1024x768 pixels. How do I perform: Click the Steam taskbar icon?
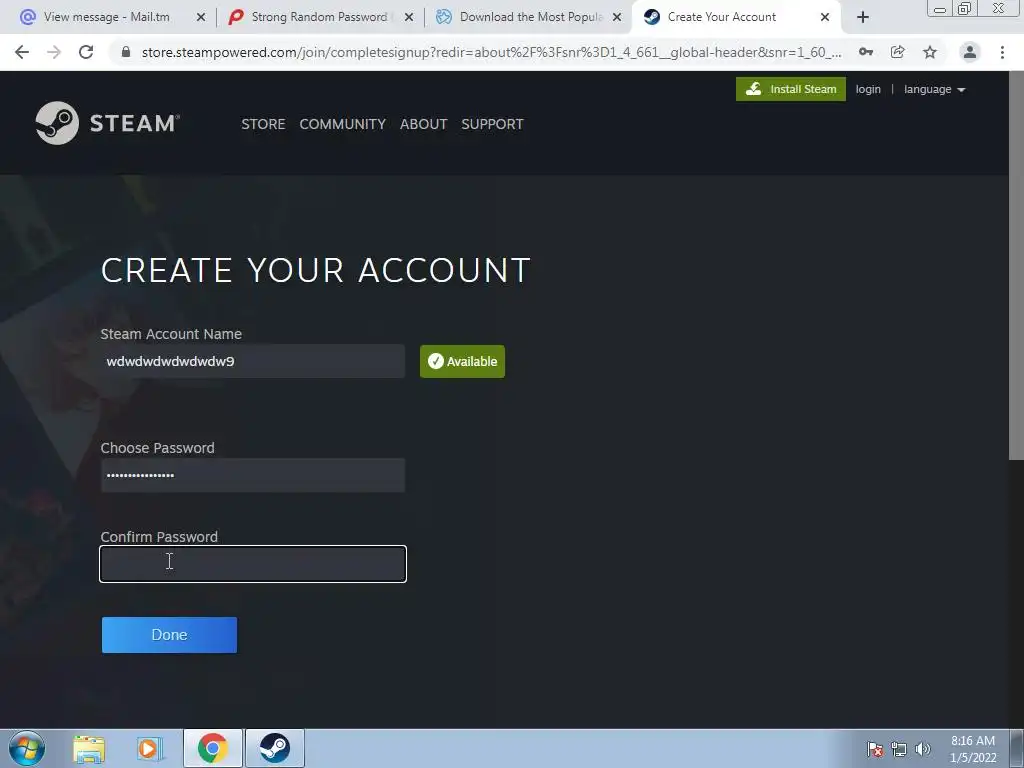275,748
